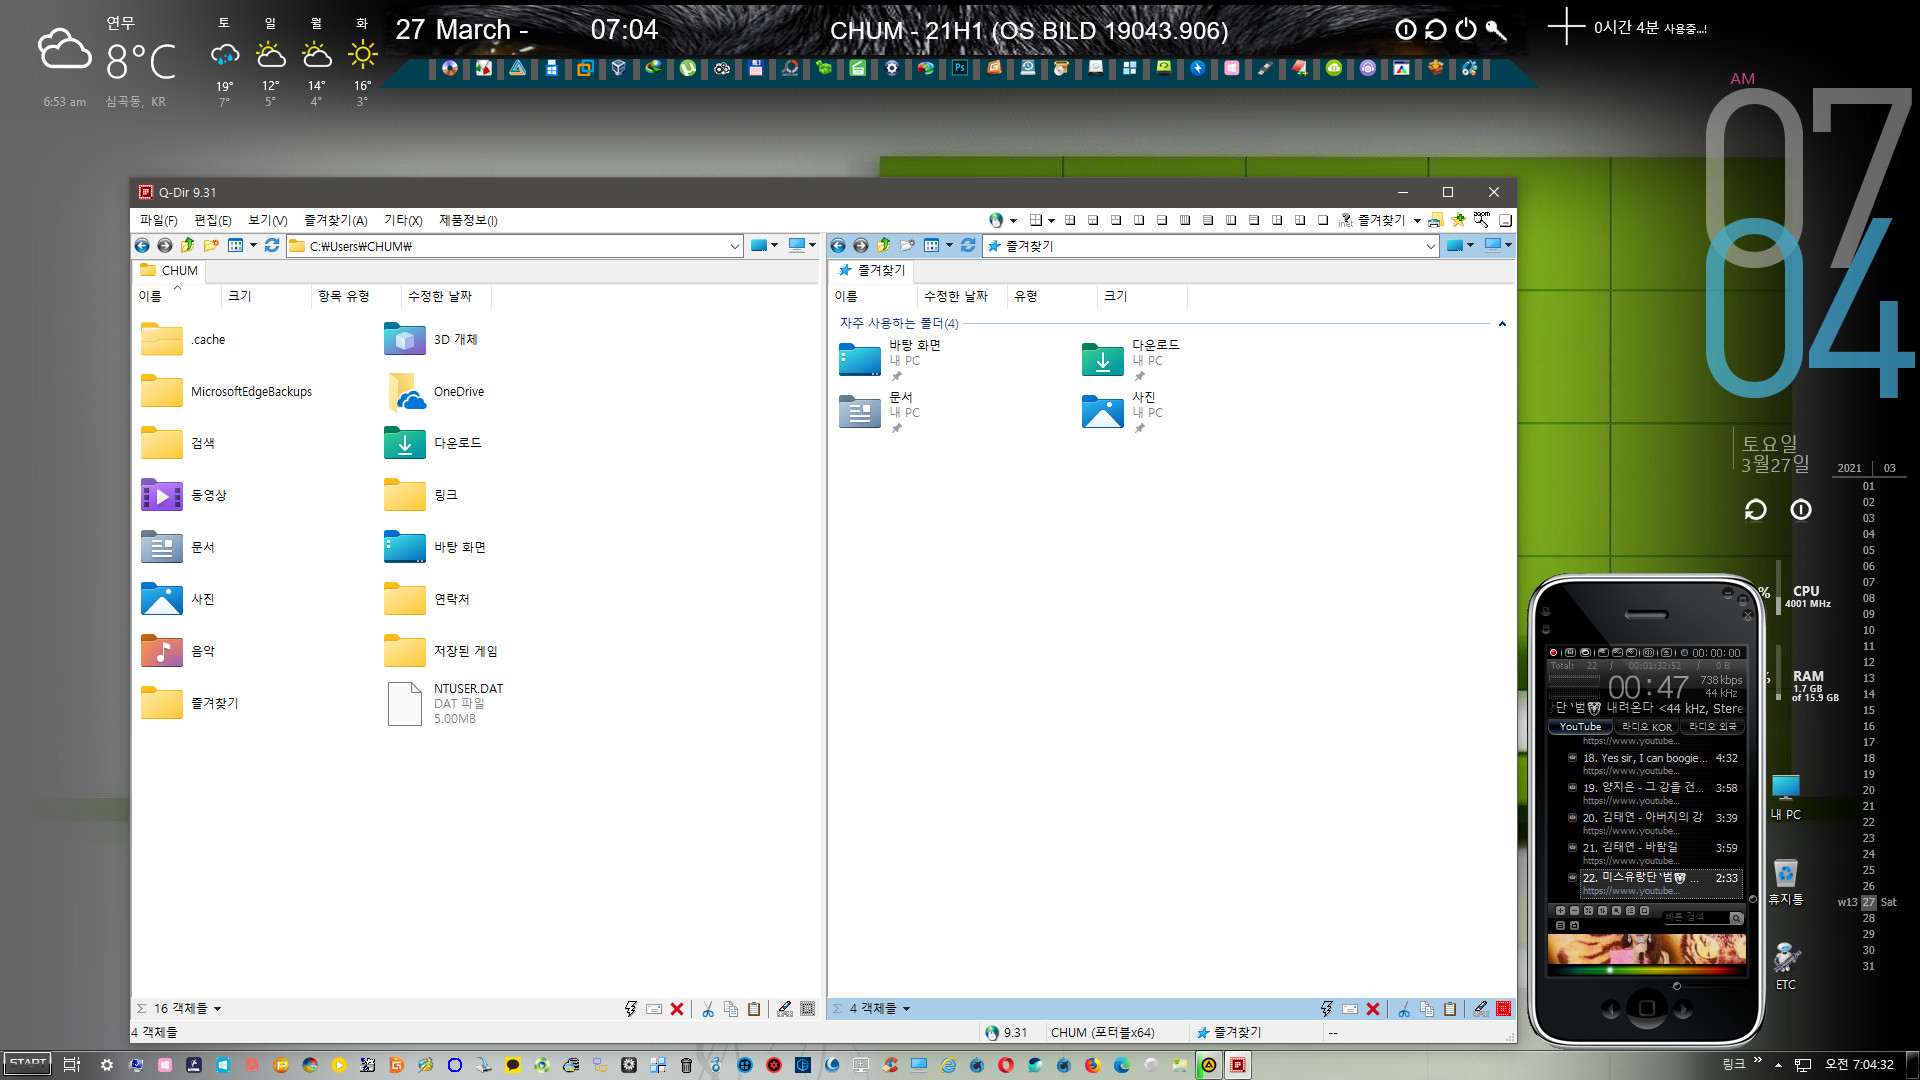Open the zoom magnifier tool
The image size is (1920, 1080).
coord(1482,220)
